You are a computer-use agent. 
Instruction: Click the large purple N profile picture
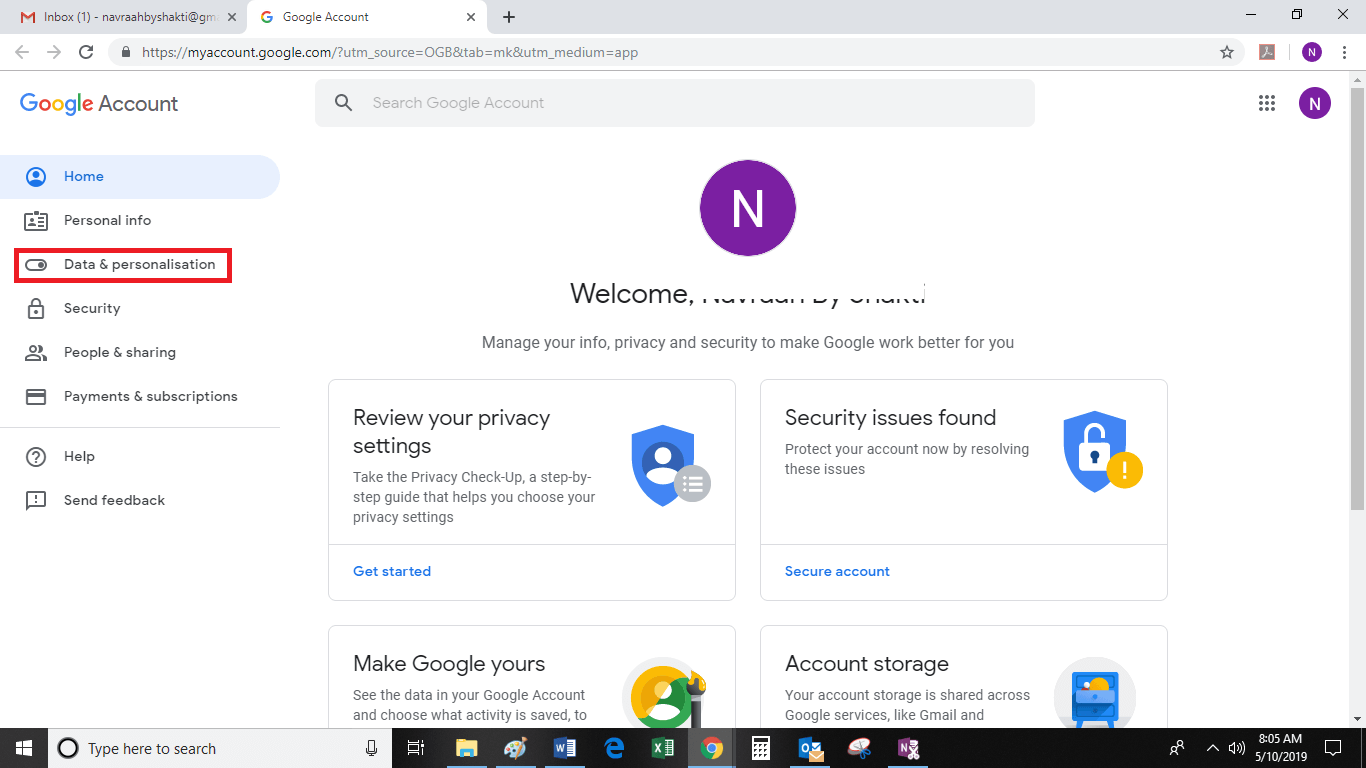pos(748,208)
